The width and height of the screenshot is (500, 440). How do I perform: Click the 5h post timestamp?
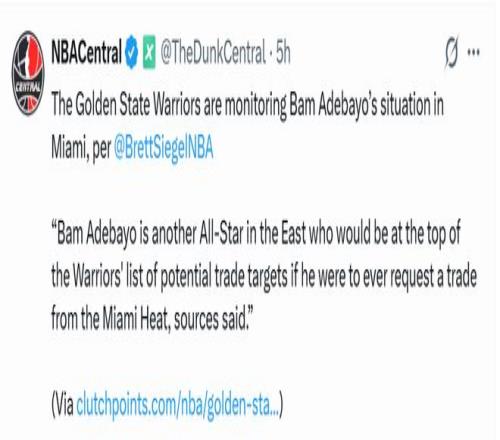click(283, 52)
